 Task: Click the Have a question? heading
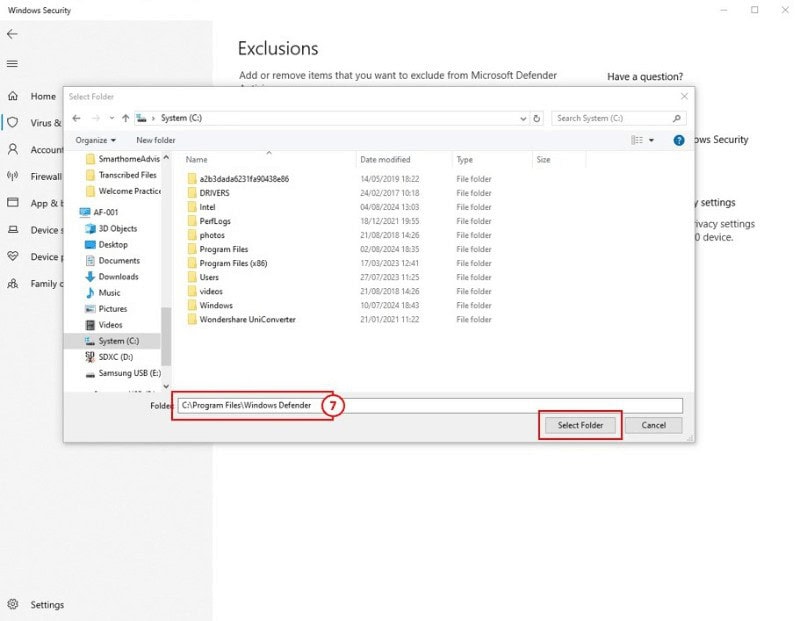tap(645, 77)
